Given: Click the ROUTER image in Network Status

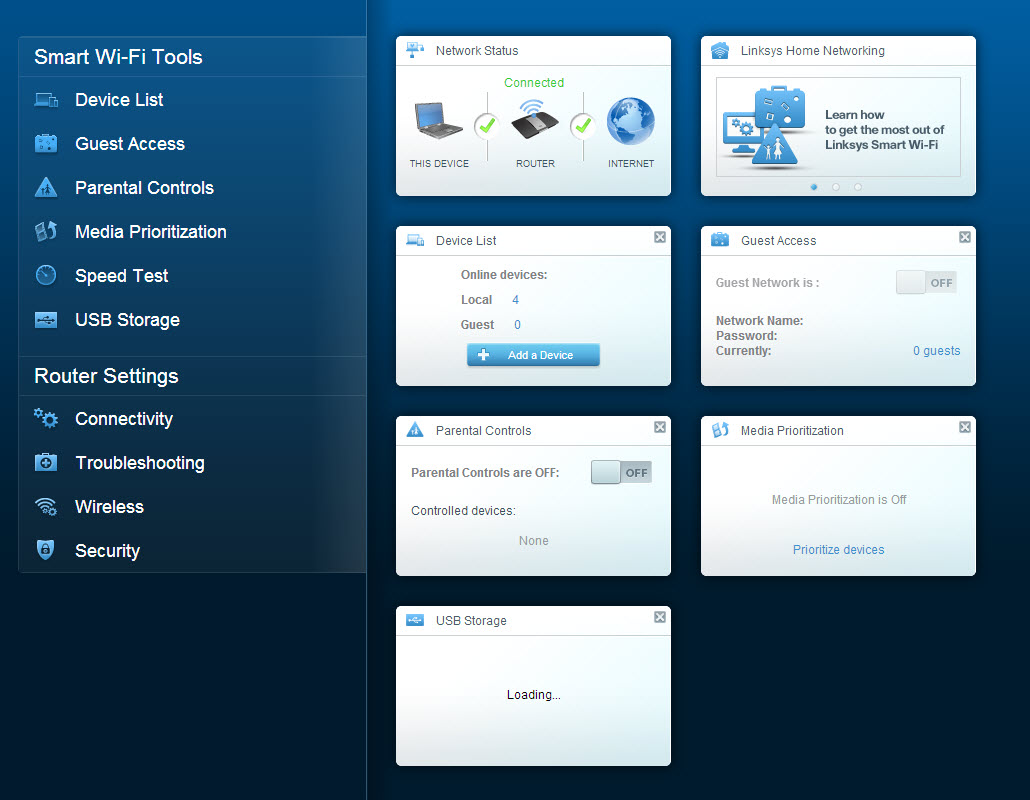Looking at the screenshot, I should pyautogui.click(x=535, y=120).
